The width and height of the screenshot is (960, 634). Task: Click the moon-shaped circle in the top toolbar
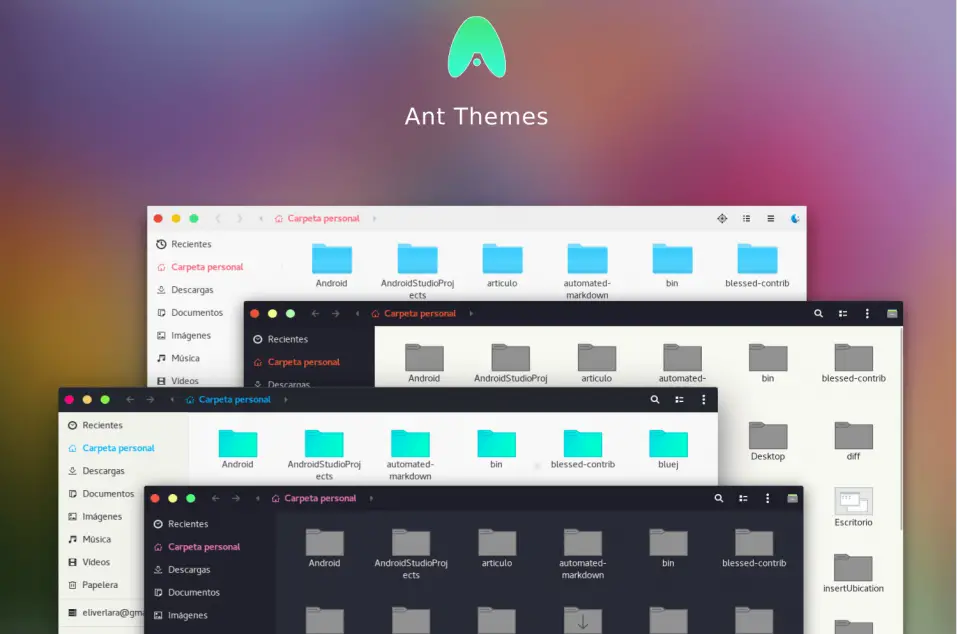coord(795,217)
